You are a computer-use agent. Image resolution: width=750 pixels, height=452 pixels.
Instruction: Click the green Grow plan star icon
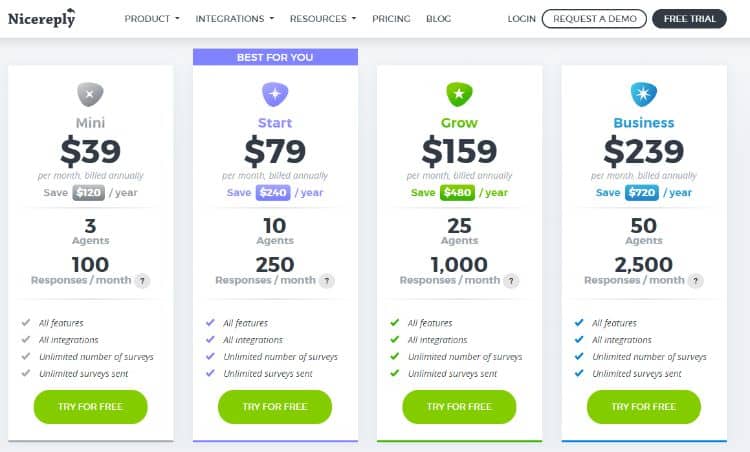coord(459,95)
